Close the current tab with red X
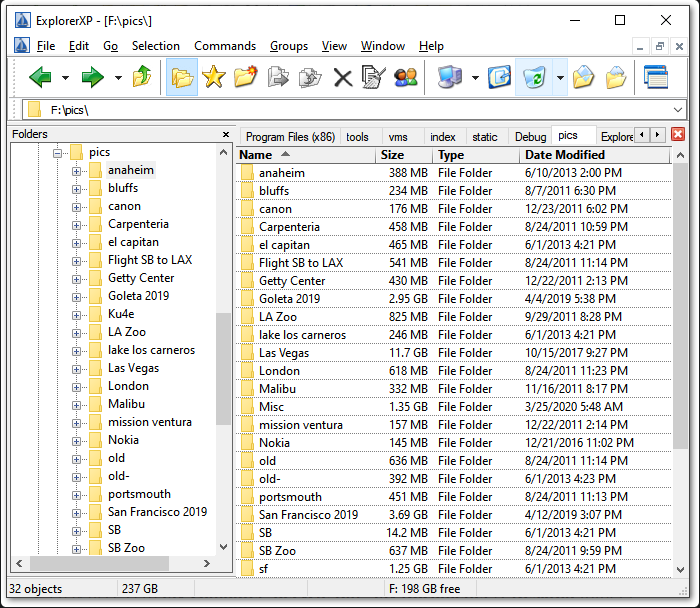Screen dimensions: 700x608 [678, 134]
